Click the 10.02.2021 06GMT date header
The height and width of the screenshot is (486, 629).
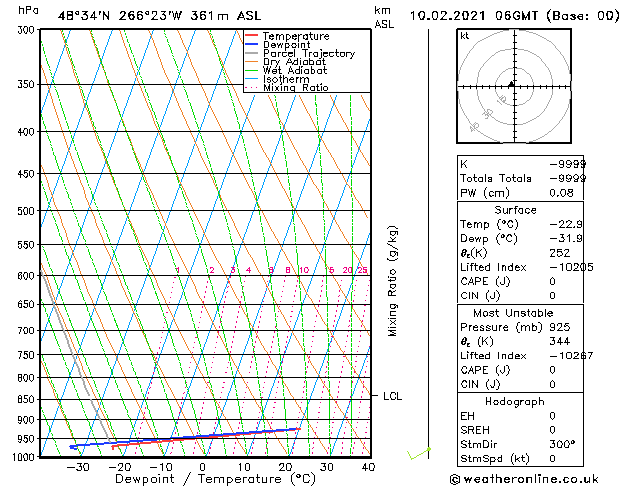tap(515, 16)
